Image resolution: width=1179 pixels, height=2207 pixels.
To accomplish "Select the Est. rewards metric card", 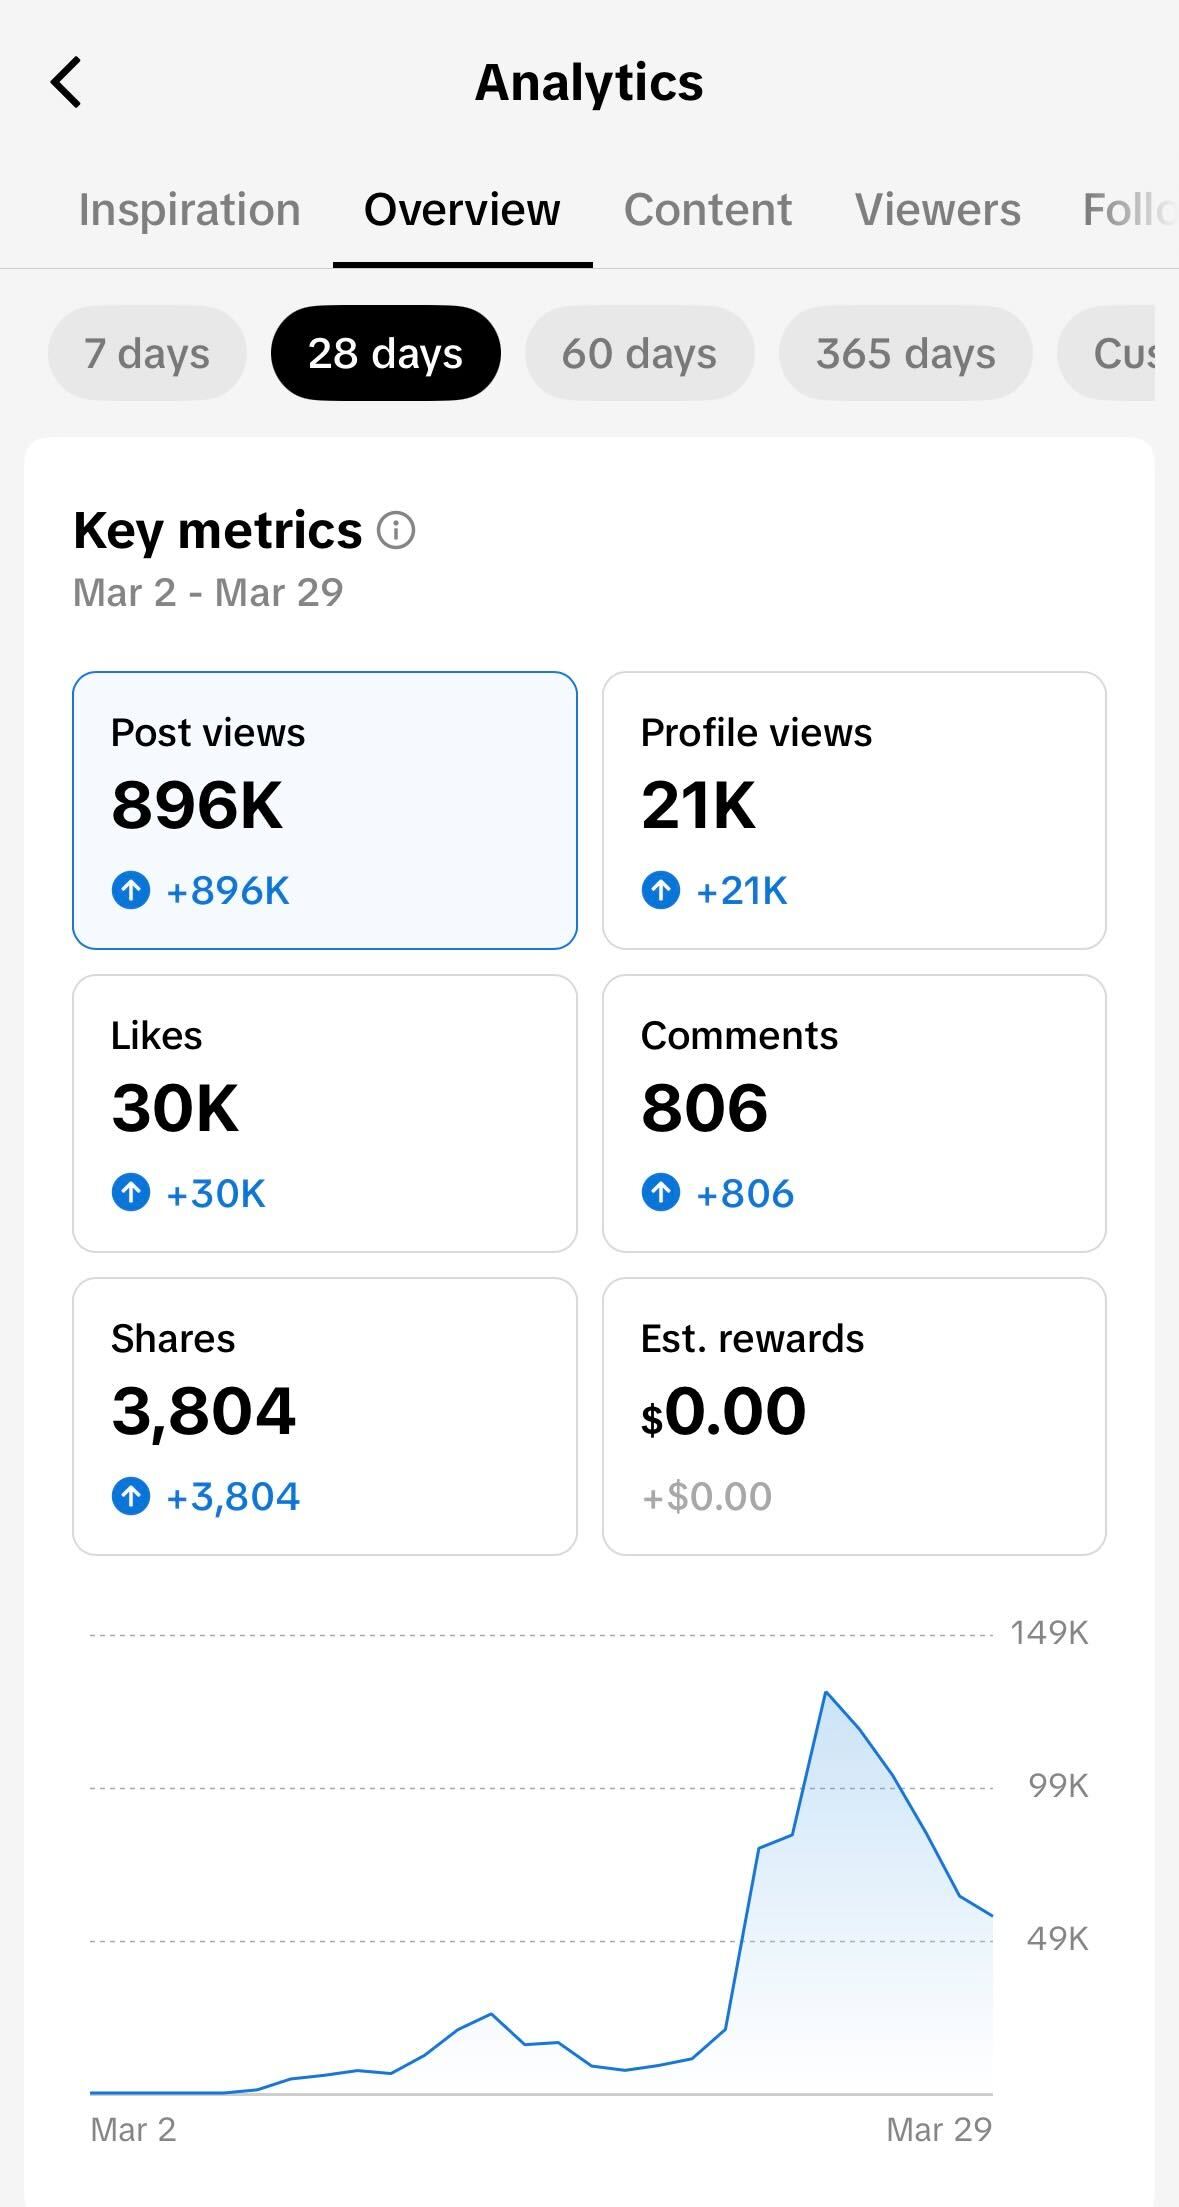I will point(856,1415).
